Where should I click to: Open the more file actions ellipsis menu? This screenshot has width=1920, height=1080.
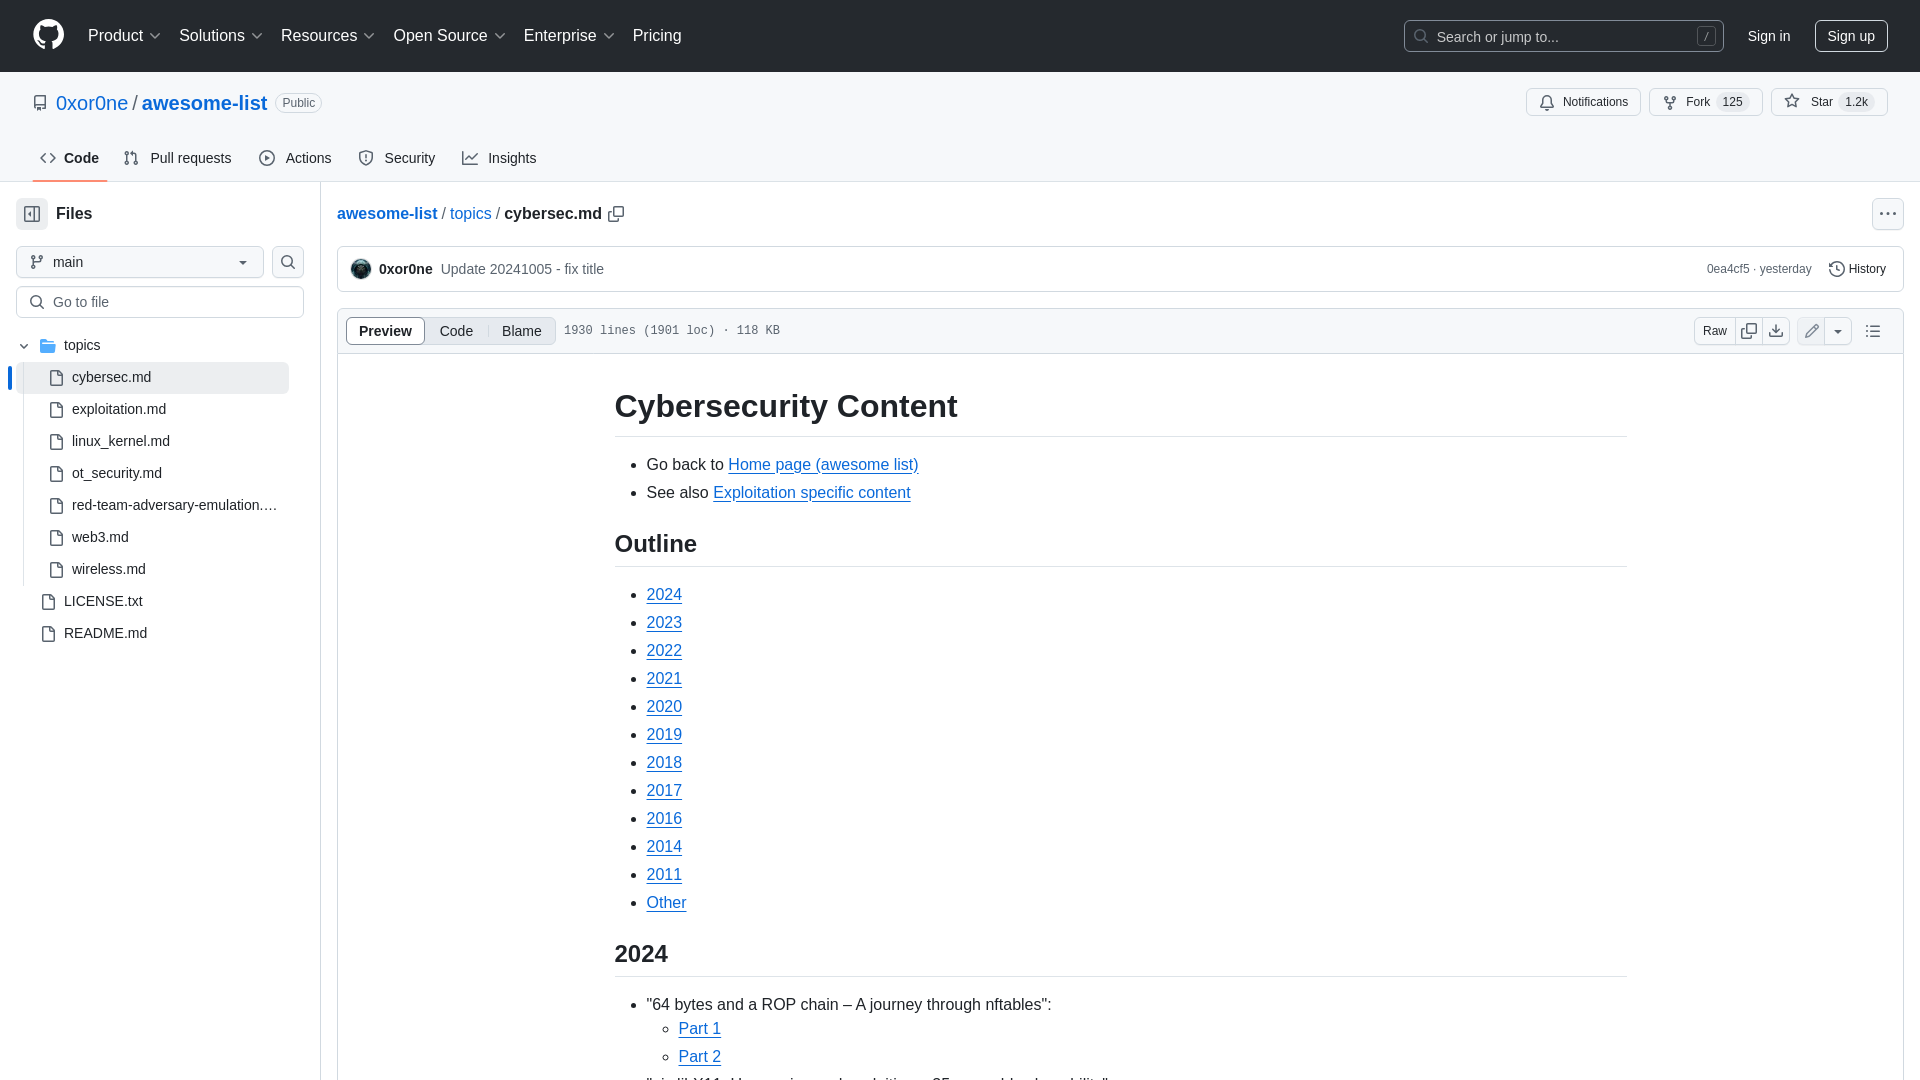1887,214
